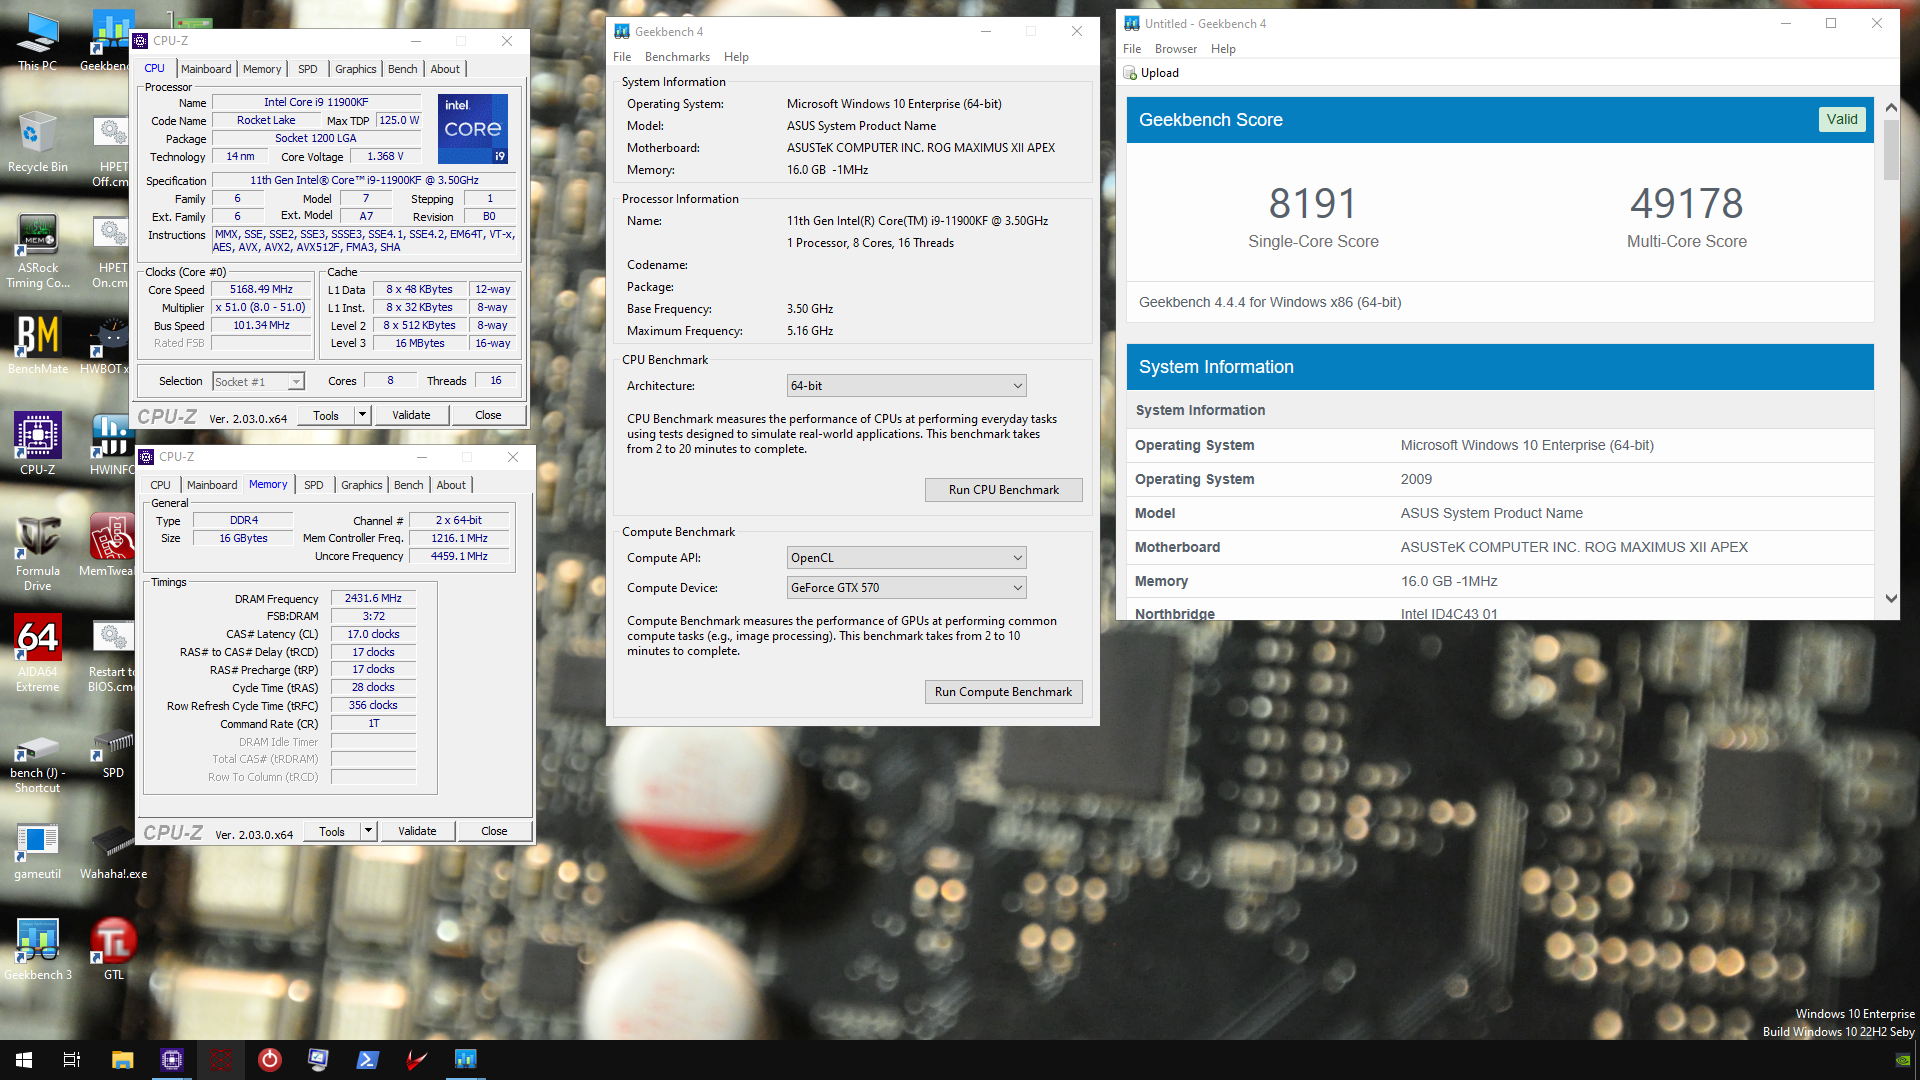The height and width of the screenshot is (1080, 1920).
Task: Click Validate in top CPU-Z window
Action: pos(411,415)
